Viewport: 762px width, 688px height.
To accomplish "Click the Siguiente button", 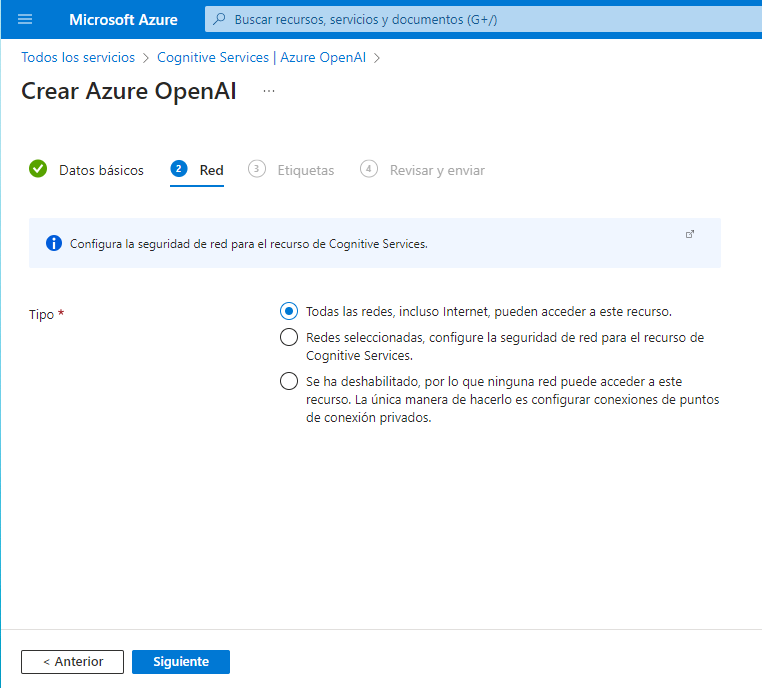I will point(181,662).
